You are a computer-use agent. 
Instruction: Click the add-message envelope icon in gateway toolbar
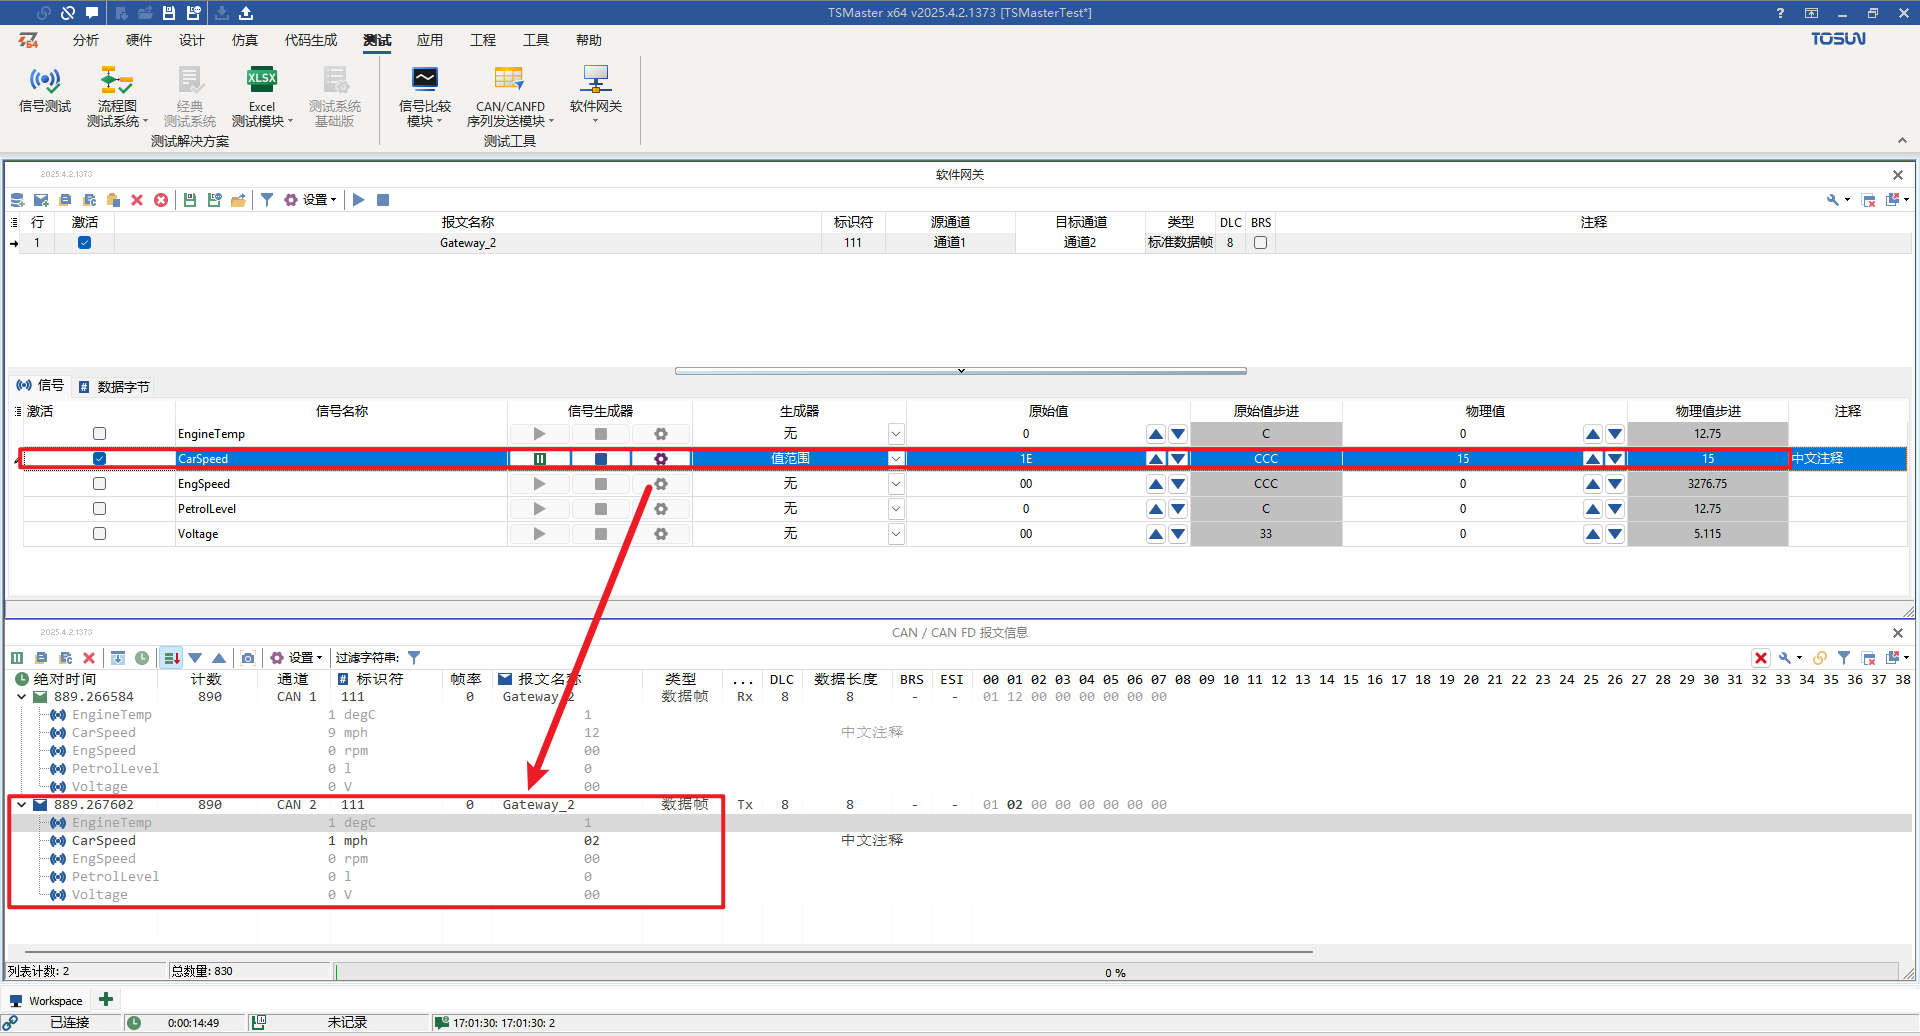[x=41, y=200]
